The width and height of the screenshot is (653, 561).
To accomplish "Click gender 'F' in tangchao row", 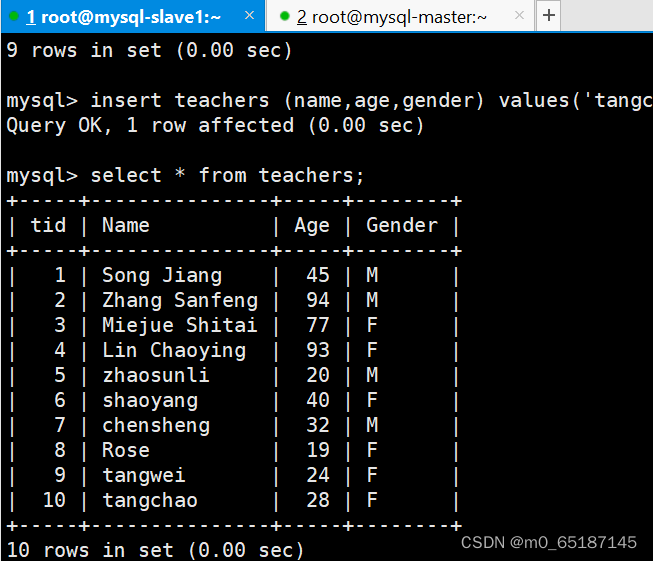I will click(372, 500).
